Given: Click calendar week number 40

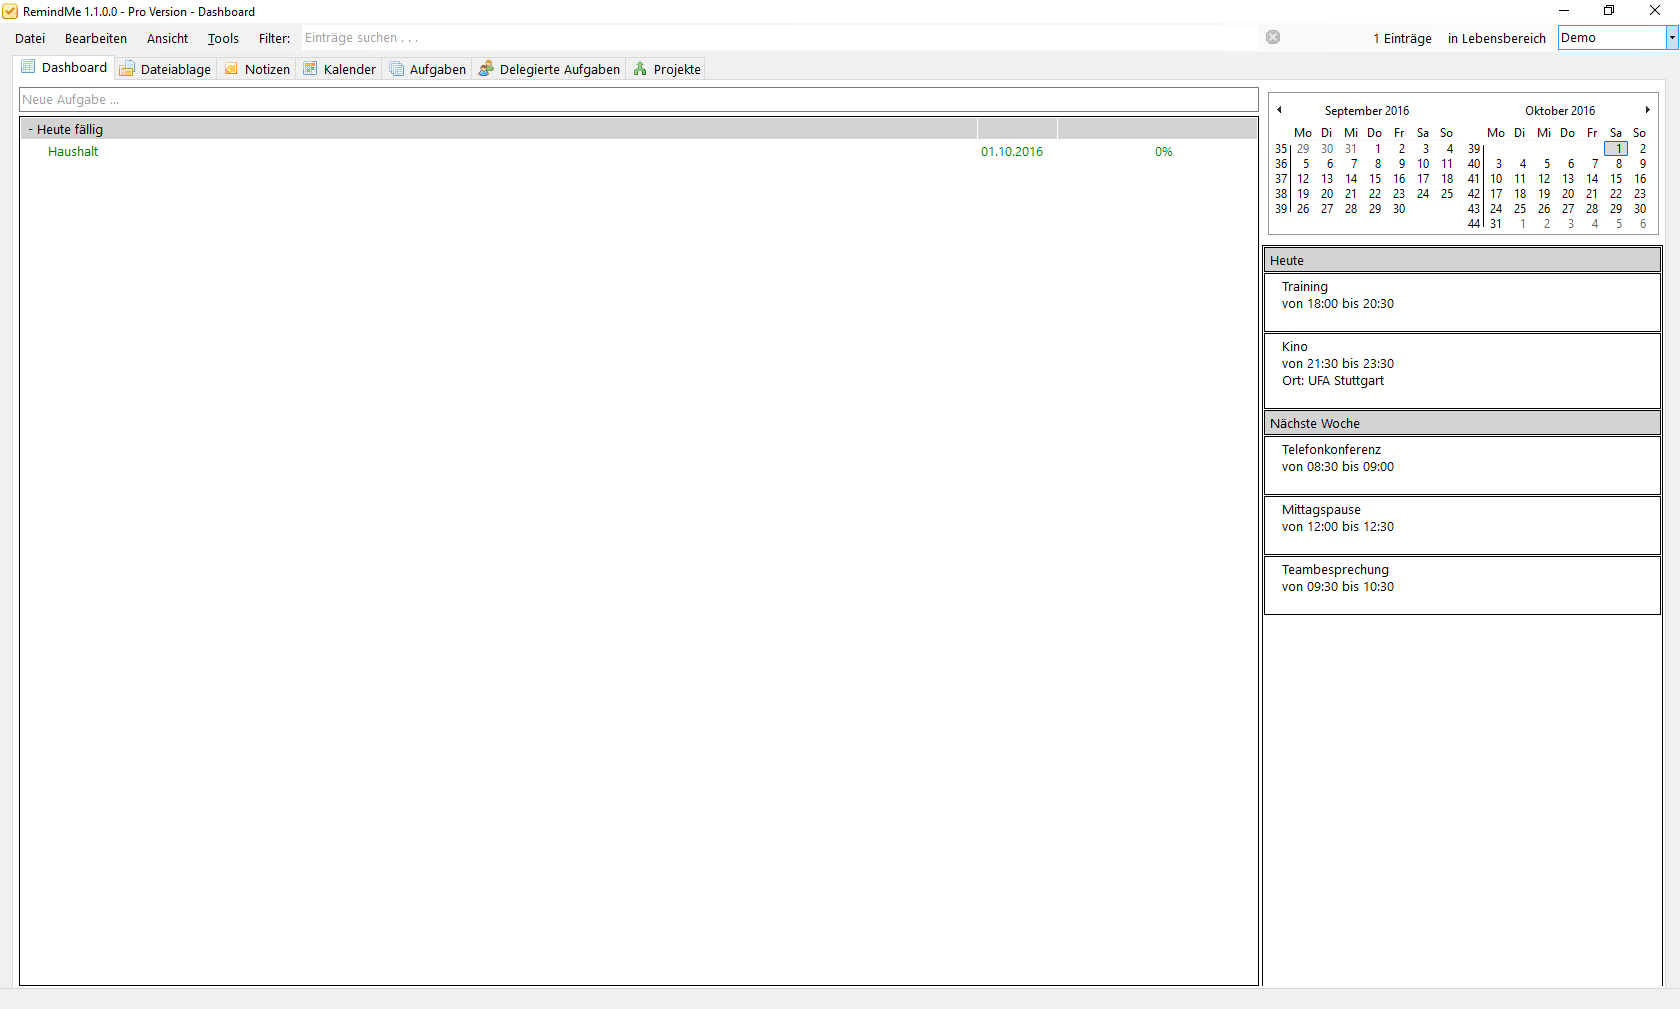Looking at the screenshot, I should click(x=1474, y=164).
